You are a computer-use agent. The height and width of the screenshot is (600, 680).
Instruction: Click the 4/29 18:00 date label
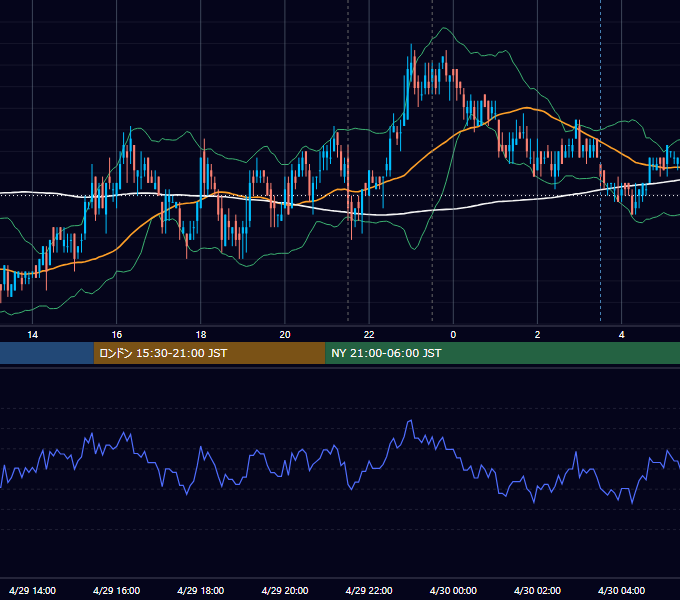tap(201, 590)
